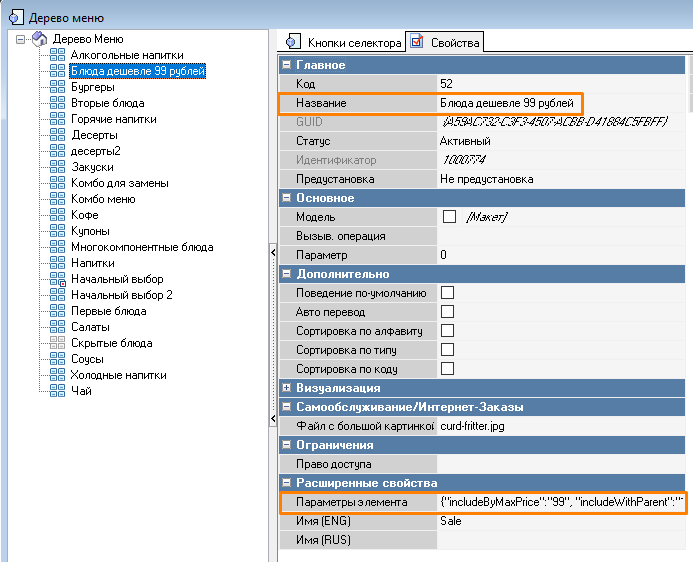Click the Кофе tree item icon
The height and width of the screenshot is (562, 693).
tap(57, 215)
